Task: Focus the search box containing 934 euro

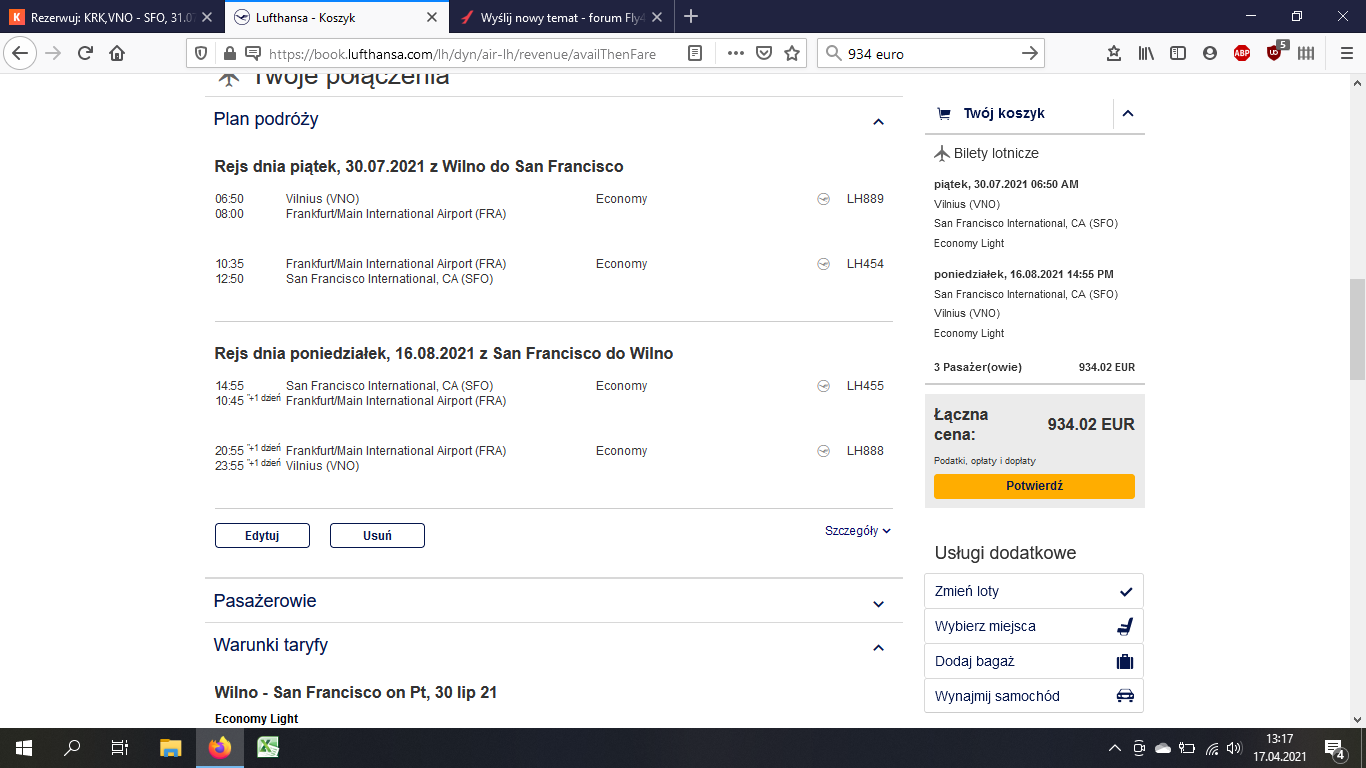Action: tap(930, 54)
